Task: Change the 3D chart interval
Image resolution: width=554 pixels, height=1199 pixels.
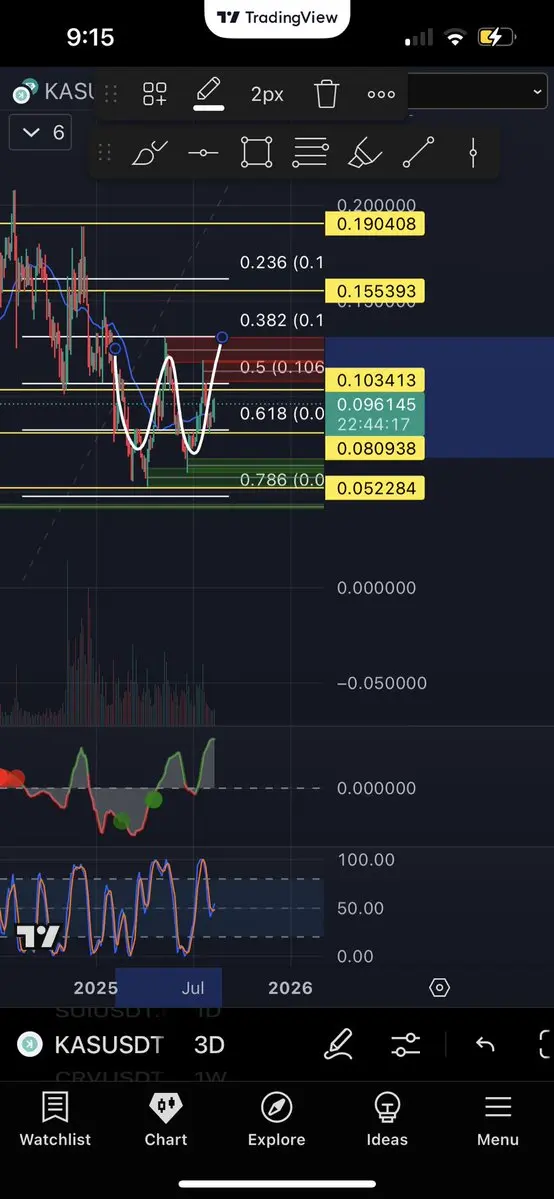Action: click(208, 1045)
